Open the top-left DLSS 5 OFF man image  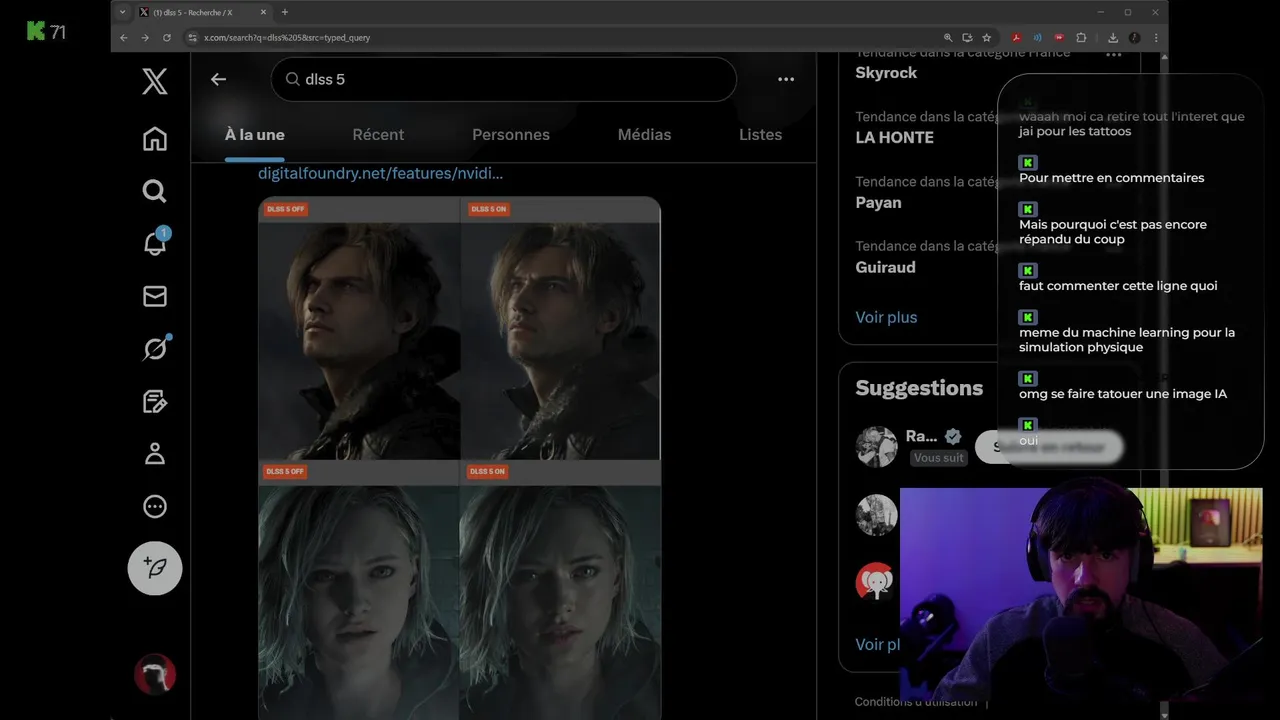(359, 329)
